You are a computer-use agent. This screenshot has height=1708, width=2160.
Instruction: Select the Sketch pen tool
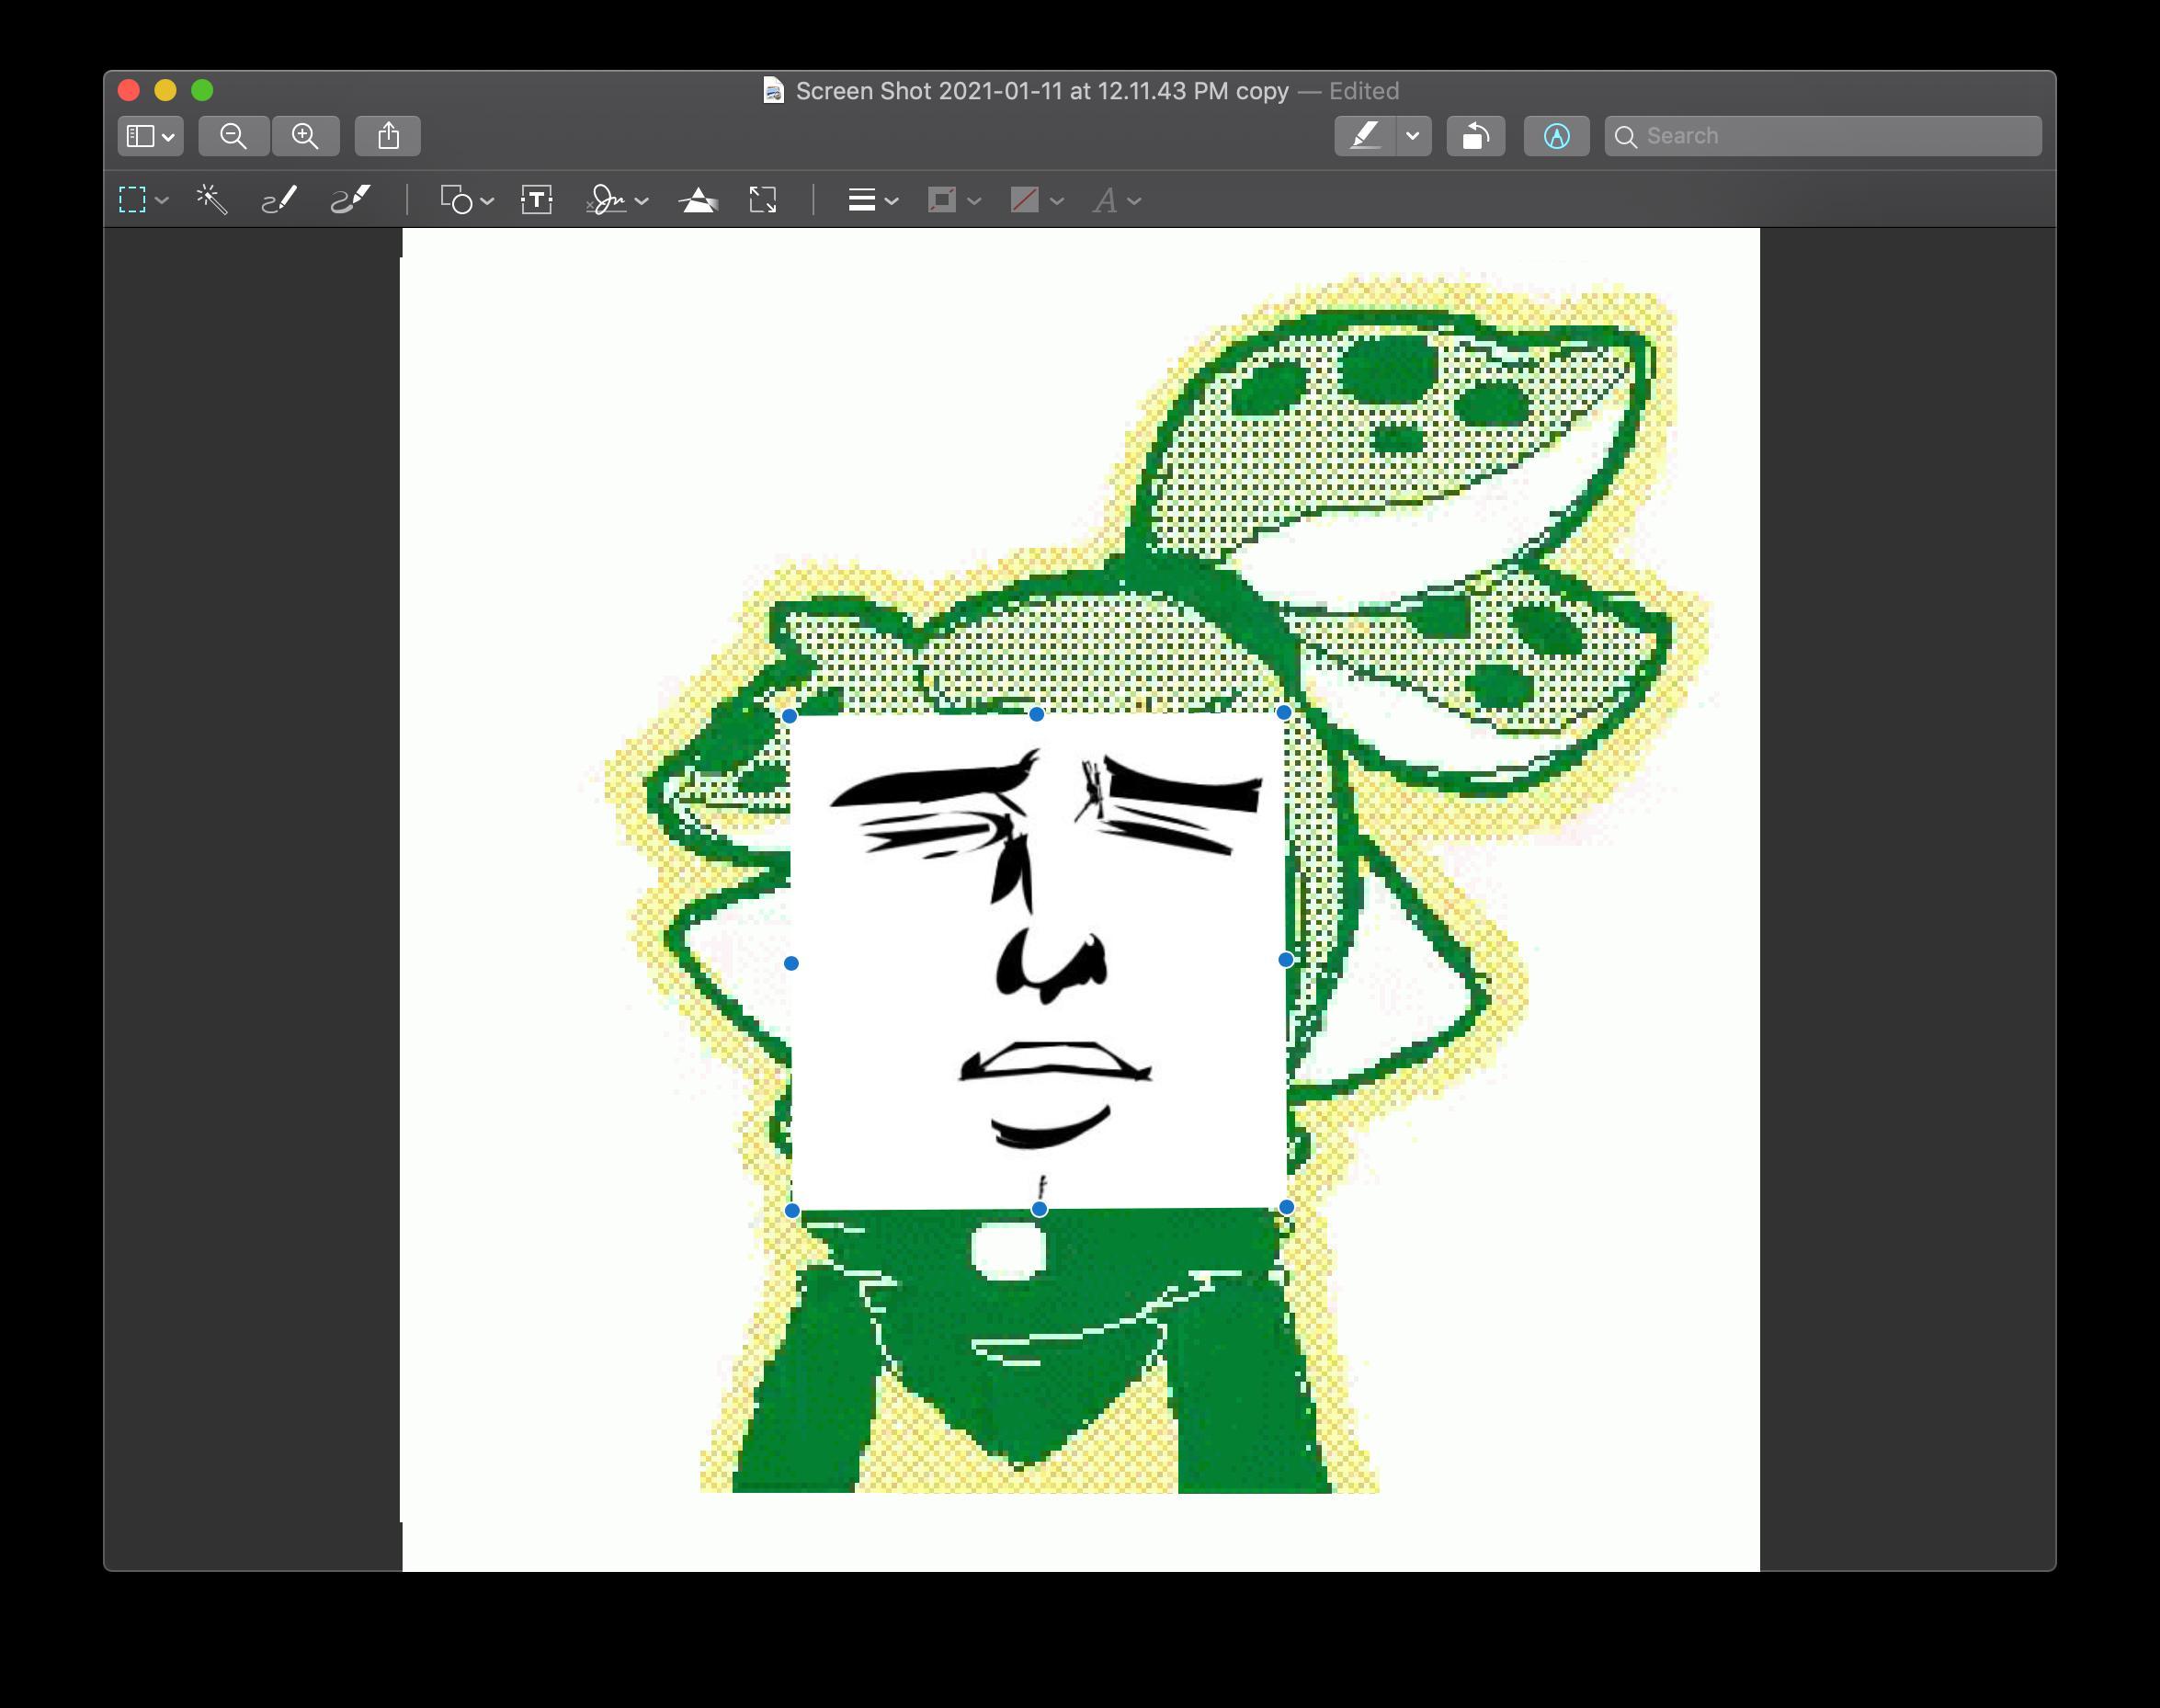click(279, 200)
